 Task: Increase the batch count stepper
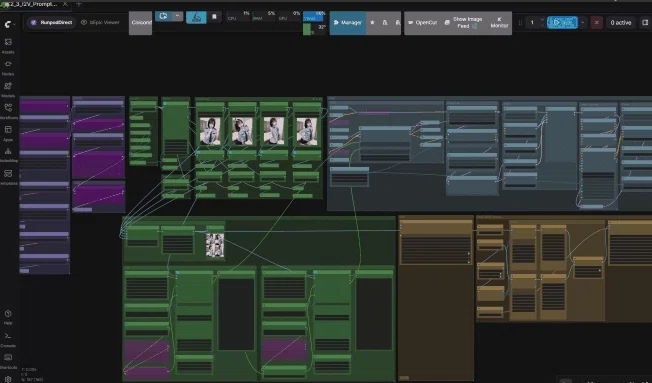542,20
